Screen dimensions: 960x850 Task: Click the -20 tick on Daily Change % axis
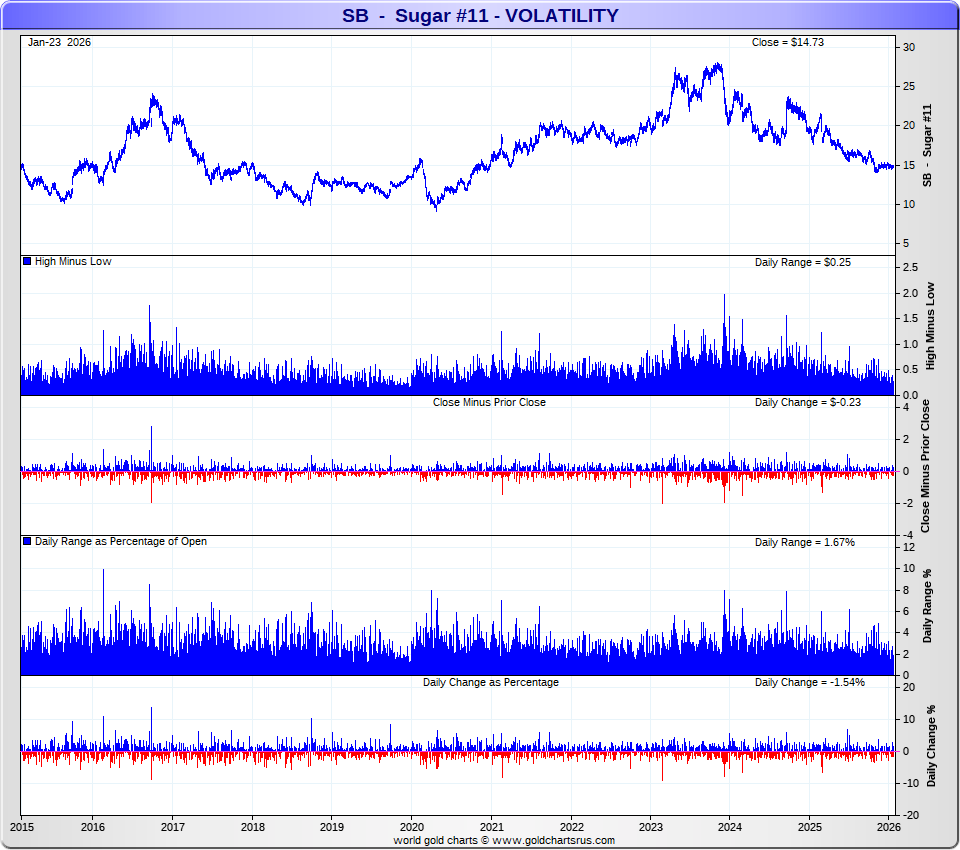(910, 815)
